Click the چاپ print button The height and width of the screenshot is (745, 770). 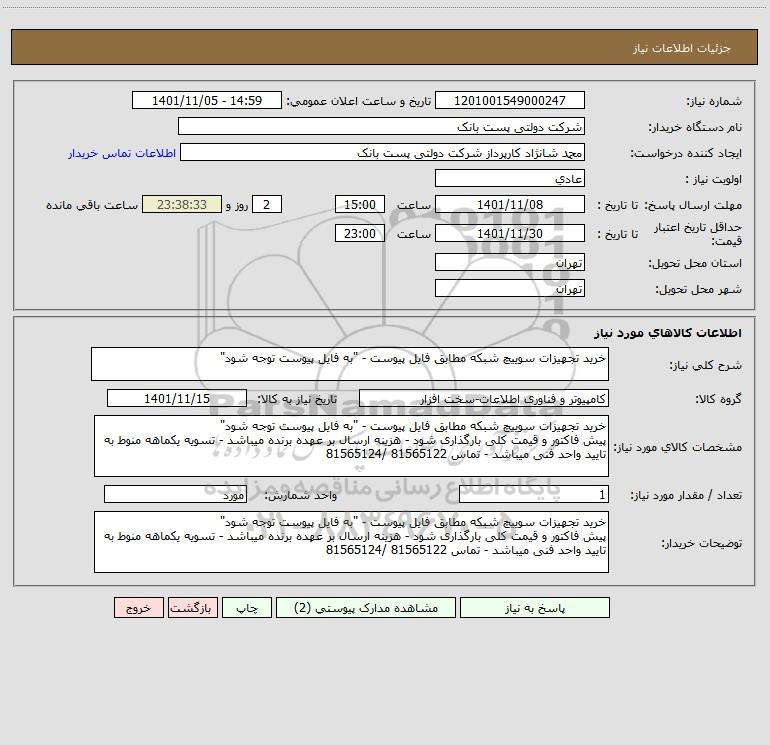pyautogui.click(x=247, y=608)
